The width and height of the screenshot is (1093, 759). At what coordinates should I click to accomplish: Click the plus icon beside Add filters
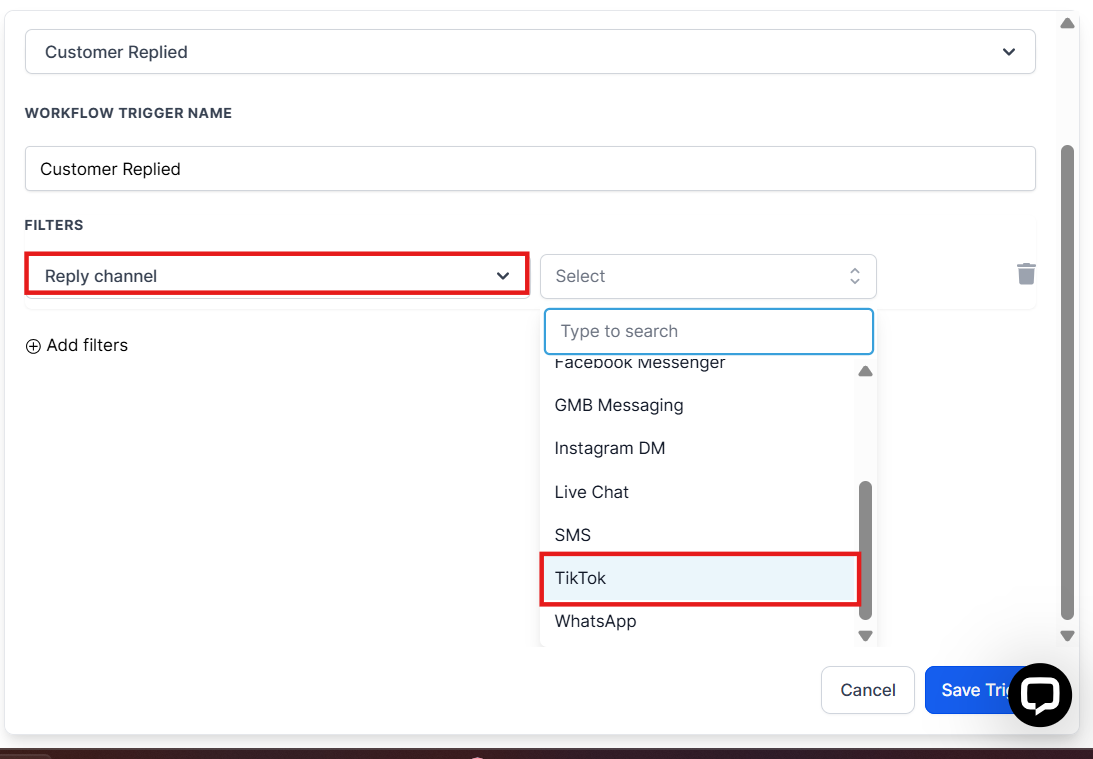33,346
